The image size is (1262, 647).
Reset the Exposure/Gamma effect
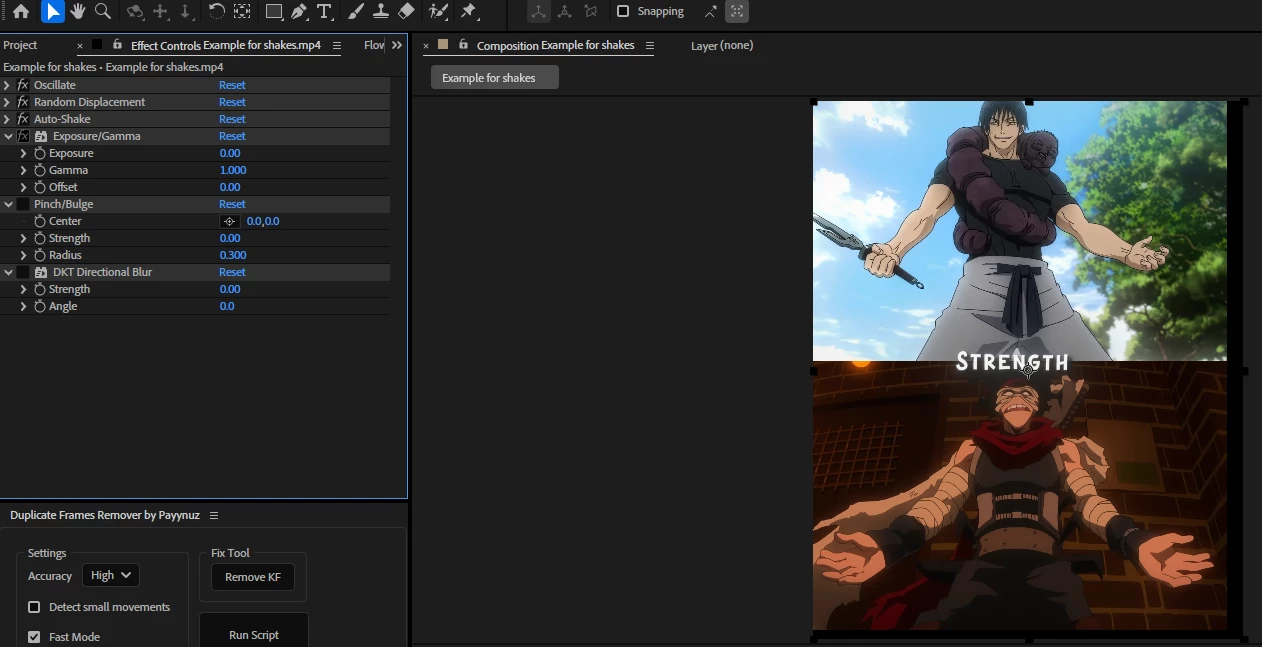232,136
